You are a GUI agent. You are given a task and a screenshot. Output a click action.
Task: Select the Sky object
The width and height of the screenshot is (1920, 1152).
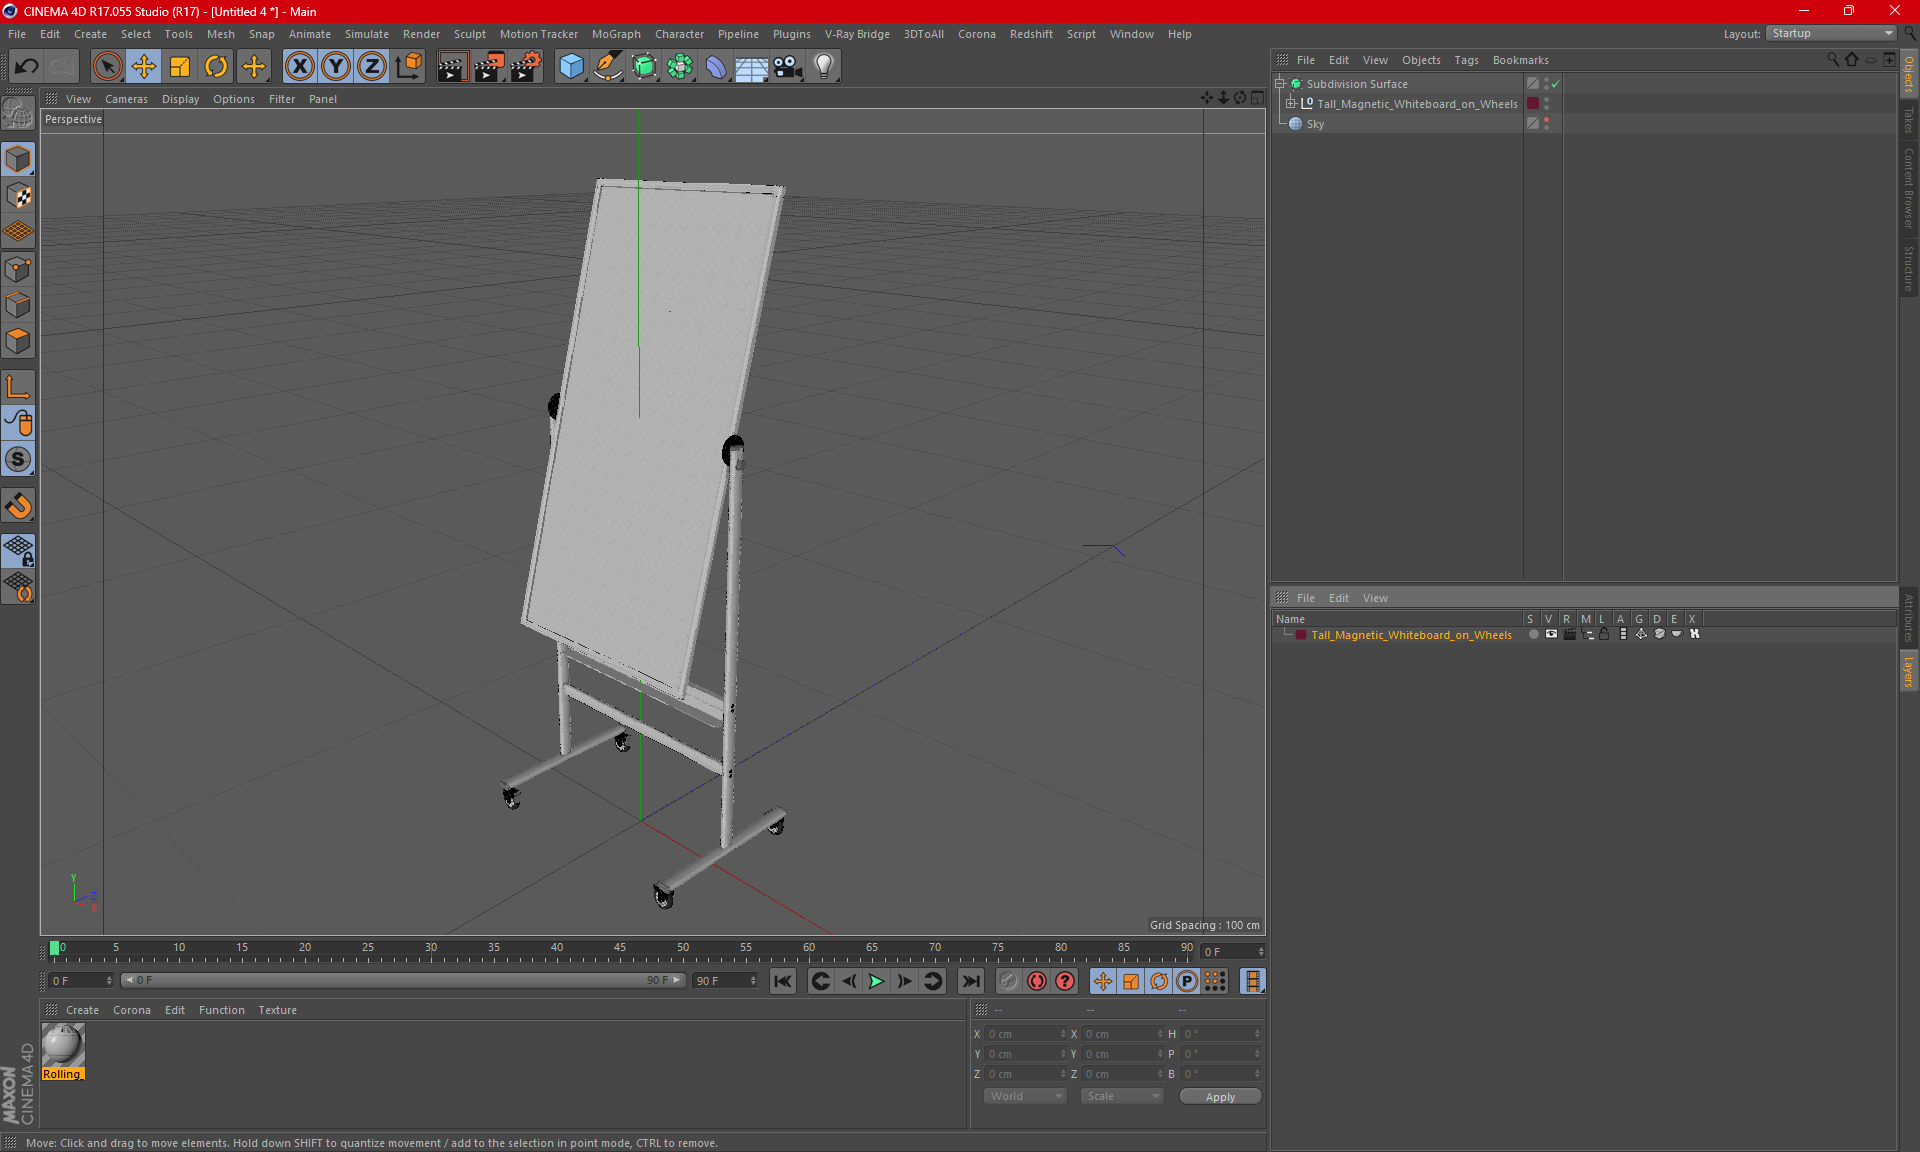[1315, 124]
